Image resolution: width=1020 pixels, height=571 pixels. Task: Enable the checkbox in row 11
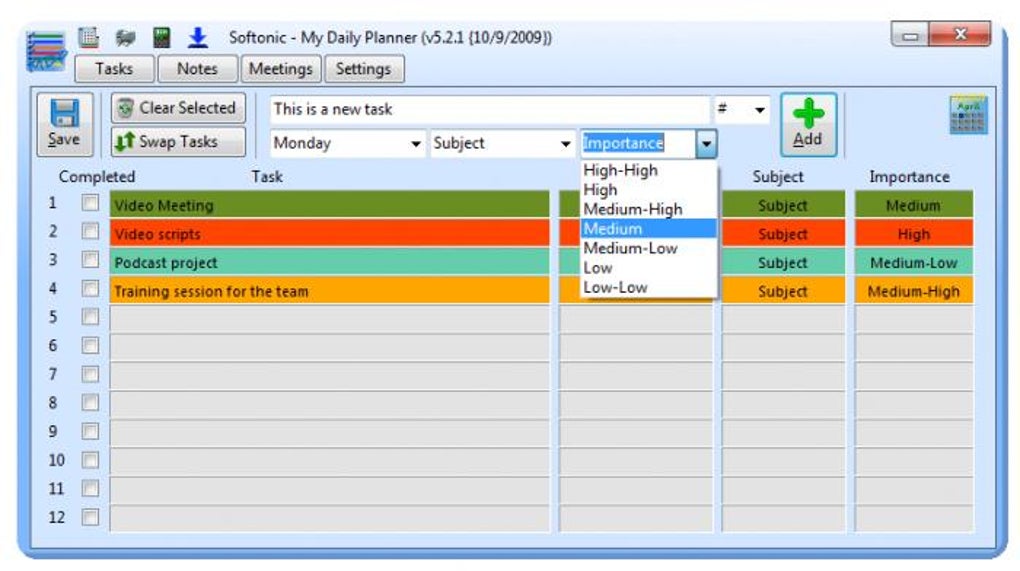(x=90, y=489)
